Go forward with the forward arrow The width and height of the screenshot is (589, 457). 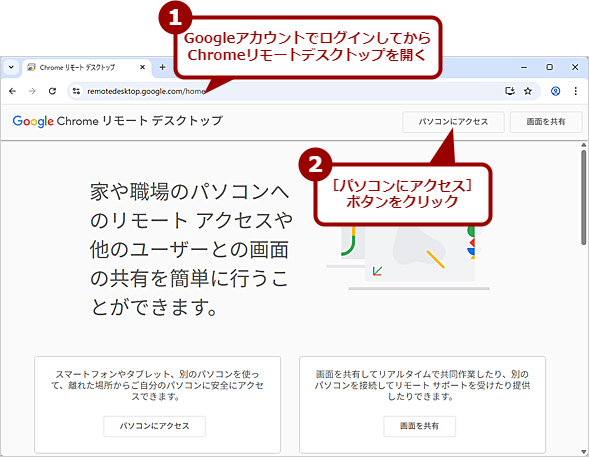(x=32, y=91)
